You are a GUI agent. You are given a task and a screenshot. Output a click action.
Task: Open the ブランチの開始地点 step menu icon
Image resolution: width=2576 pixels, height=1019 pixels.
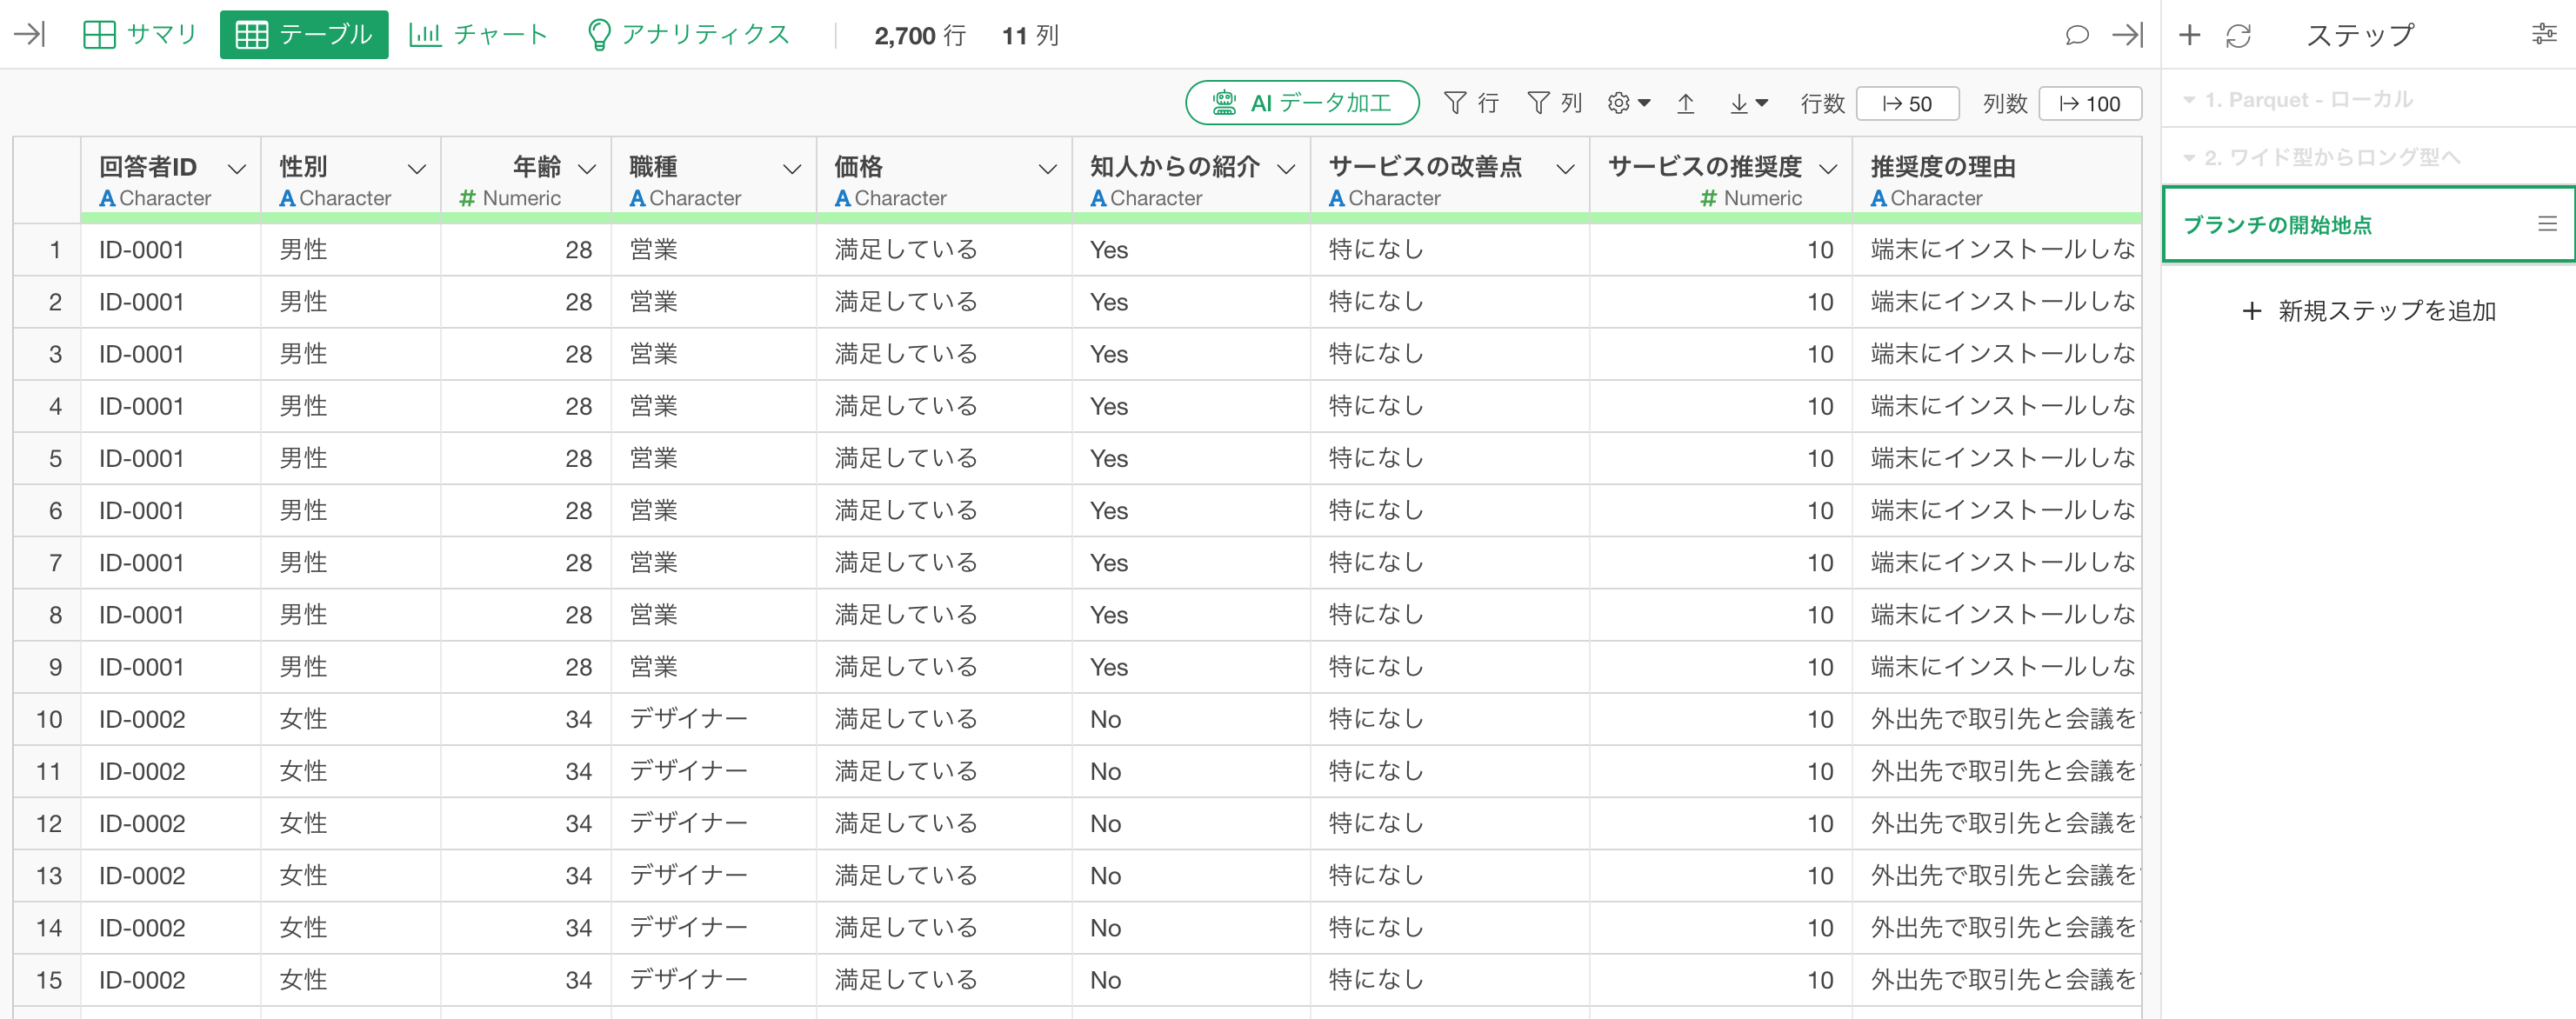tap(2547, 224)
